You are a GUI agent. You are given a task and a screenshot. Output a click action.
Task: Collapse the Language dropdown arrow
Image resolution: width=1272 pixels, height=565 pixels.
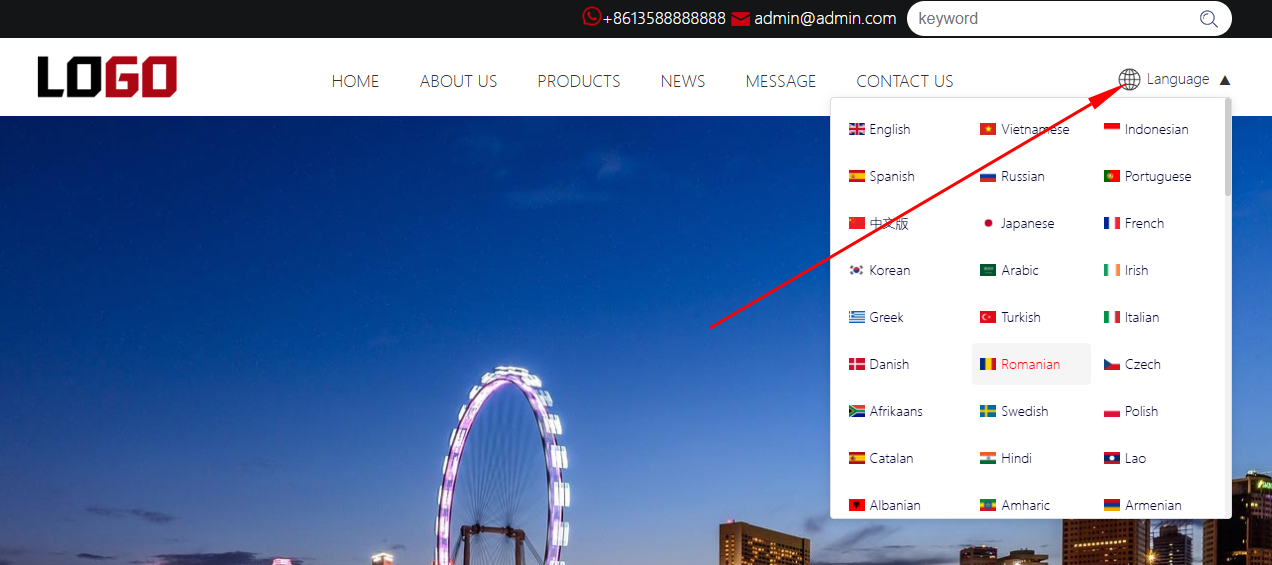tap(1225, 80)
